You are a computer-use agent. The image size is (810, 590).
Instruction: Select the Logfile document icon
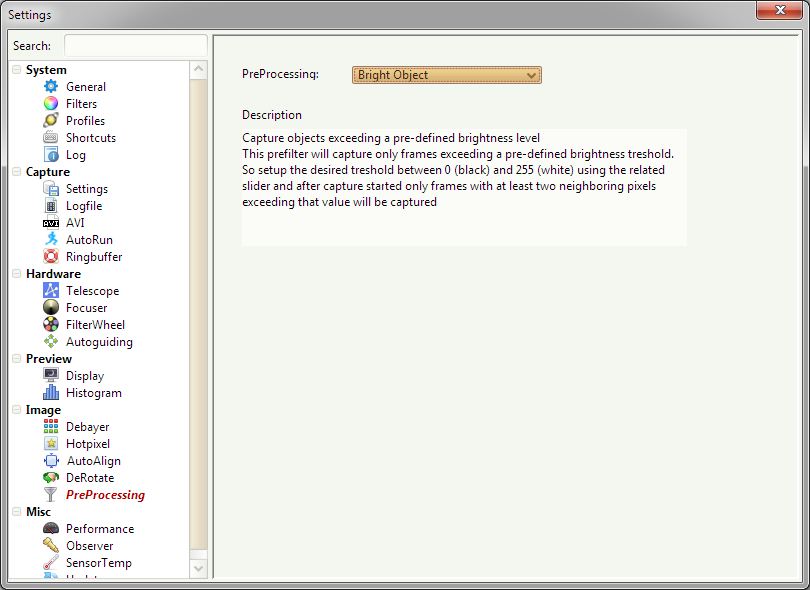tap(51, 206)
